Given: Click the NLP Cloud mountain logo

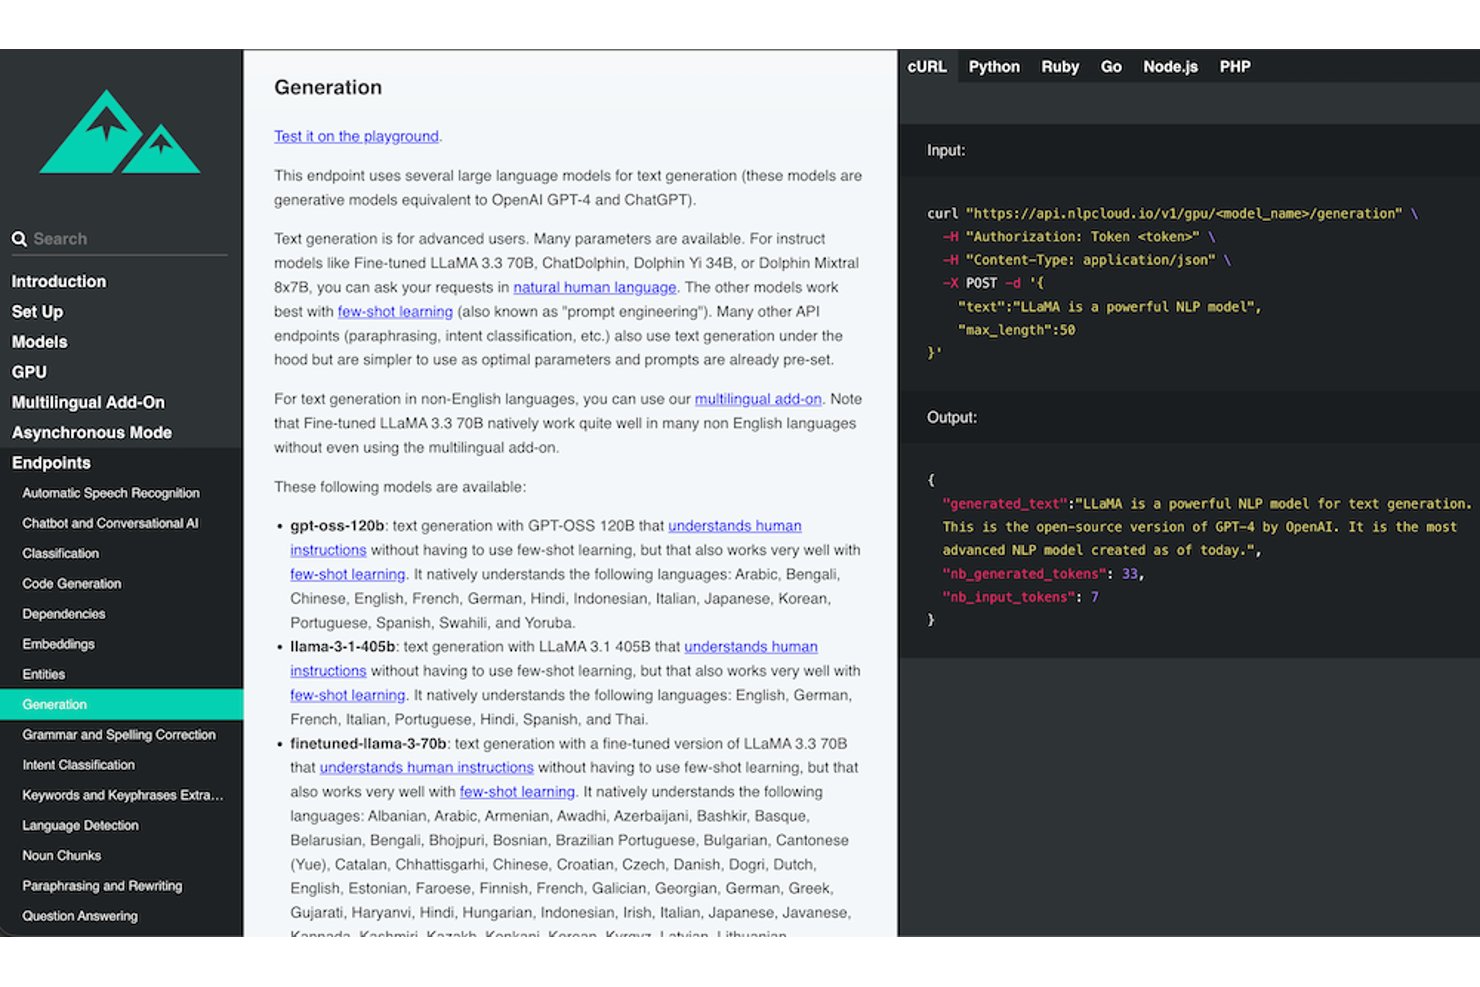Looking at the screenshot, I should pyautogui.click(x=120, y=132).
